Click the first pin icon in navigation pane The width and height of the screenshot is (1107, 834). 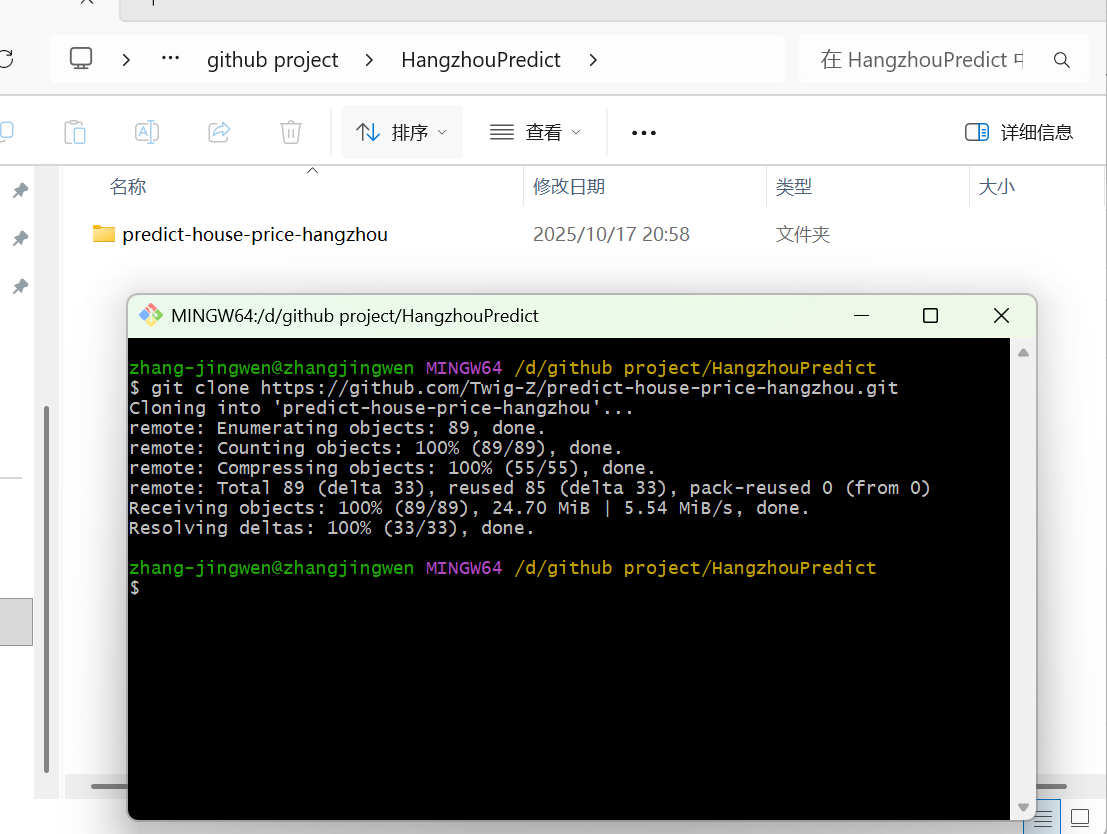coord(20,190)
